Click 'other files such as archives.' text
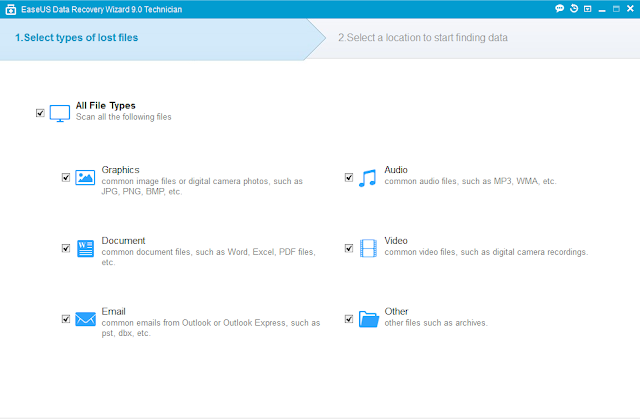This screenshot has width=640, height=419. click(436, 323)
